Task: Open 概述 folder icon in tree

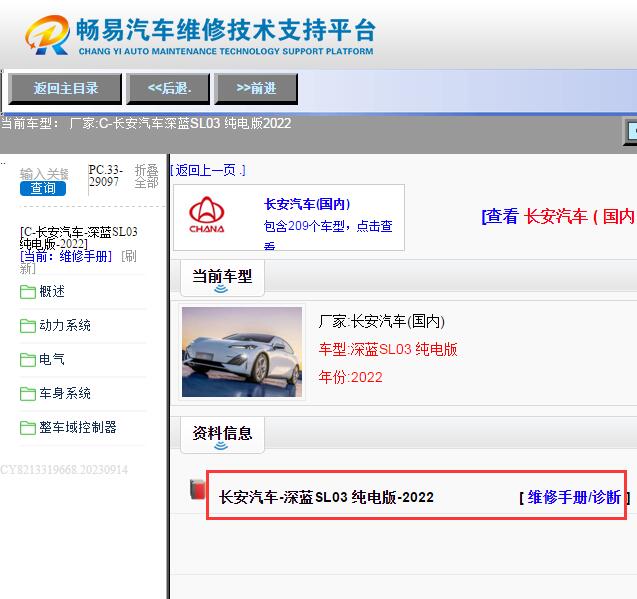Action: click(x=28, y=292)
